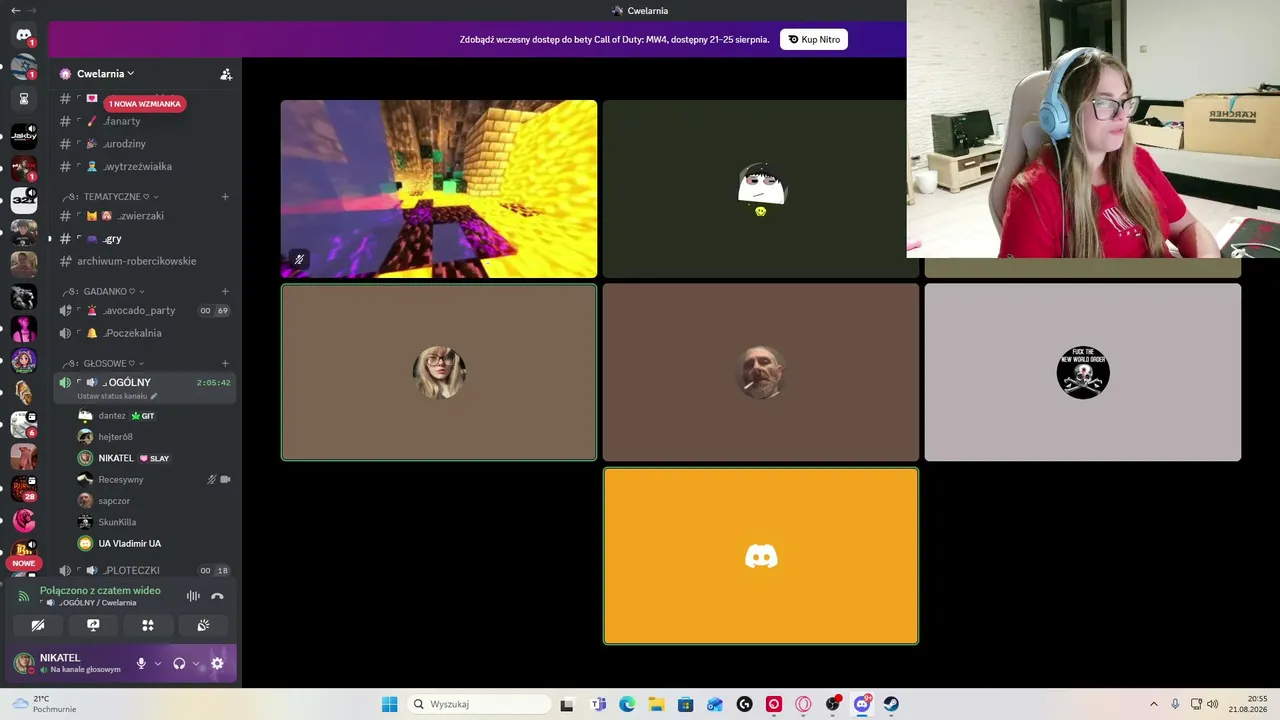Open the soundboard button
Viewport: 1280px width, 720px height.
point(203,625)
